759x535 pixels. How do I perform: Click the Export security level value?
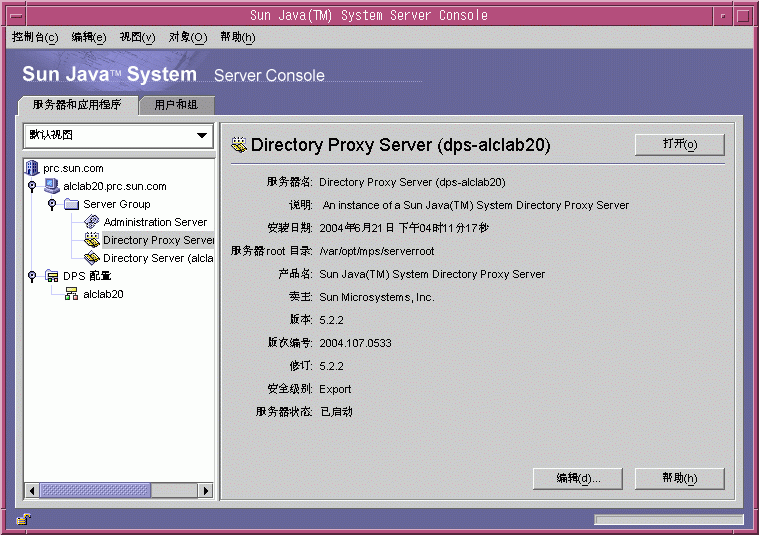(x=335, y=389)
